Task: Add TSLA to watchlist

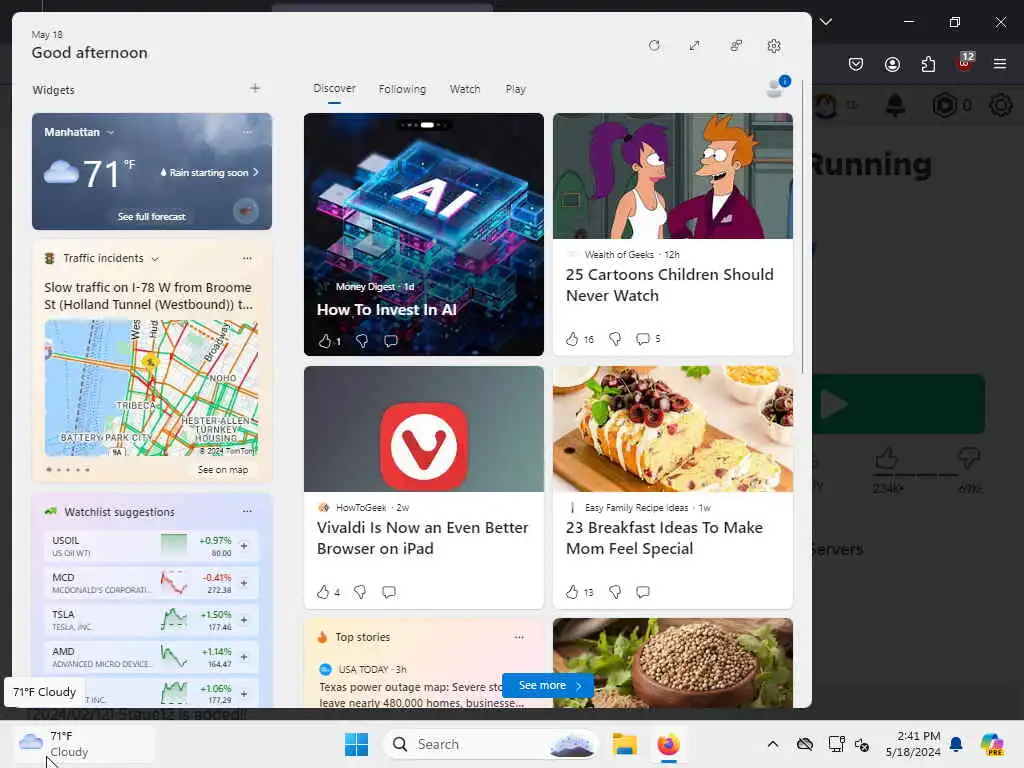Action: click(244, 620)
